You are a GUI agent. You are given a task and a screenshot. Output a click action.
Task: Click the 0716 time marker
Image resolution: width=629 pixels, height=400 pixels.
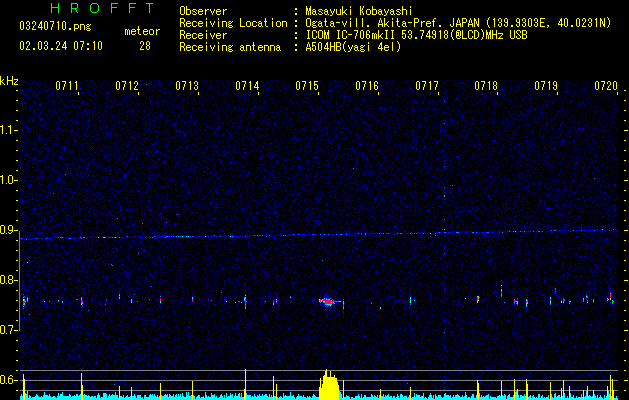coord(367,86)
